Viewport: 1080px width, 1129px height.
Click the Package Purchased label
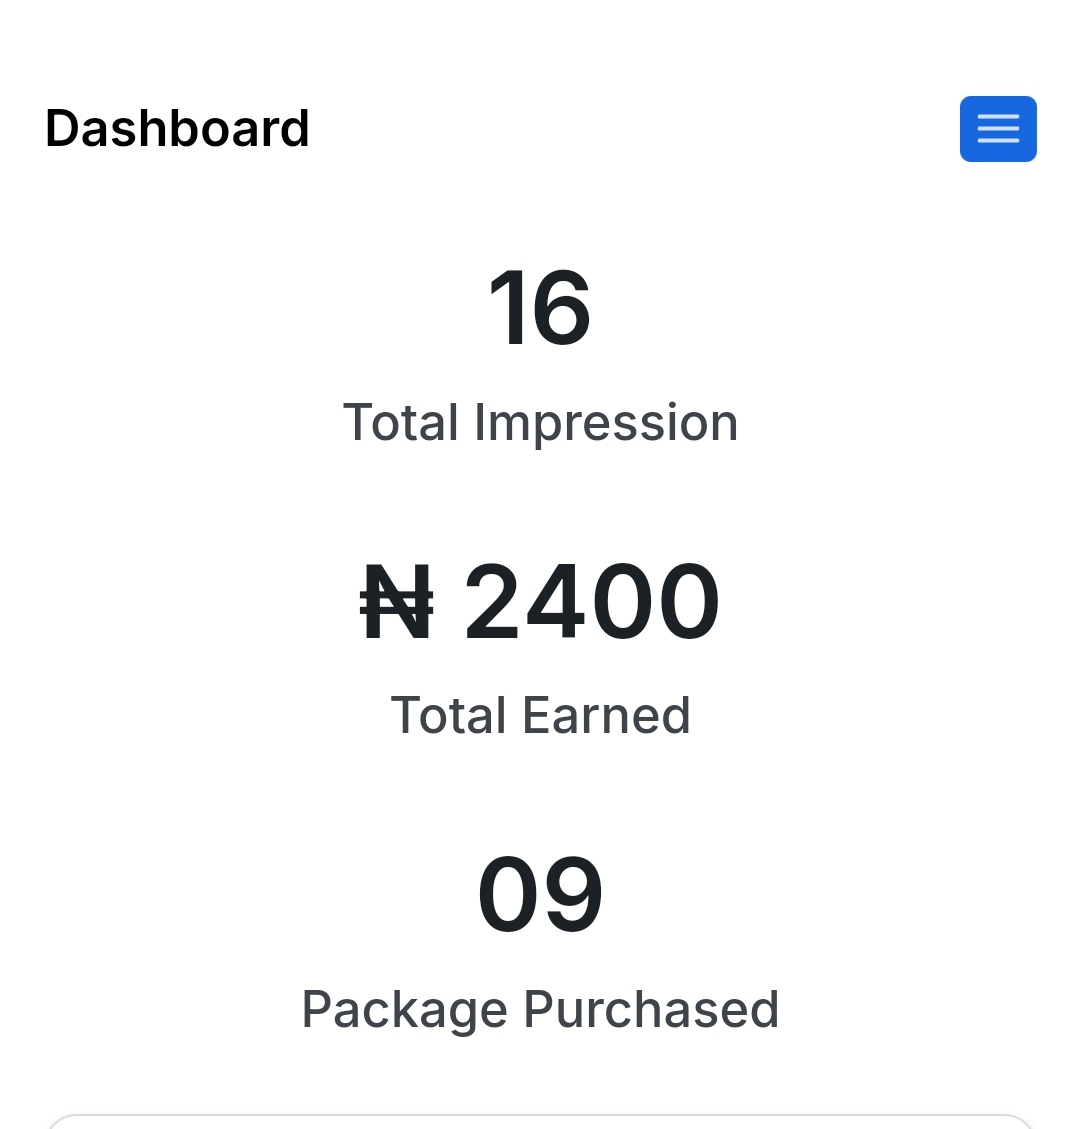click(x=540, y=1010)
